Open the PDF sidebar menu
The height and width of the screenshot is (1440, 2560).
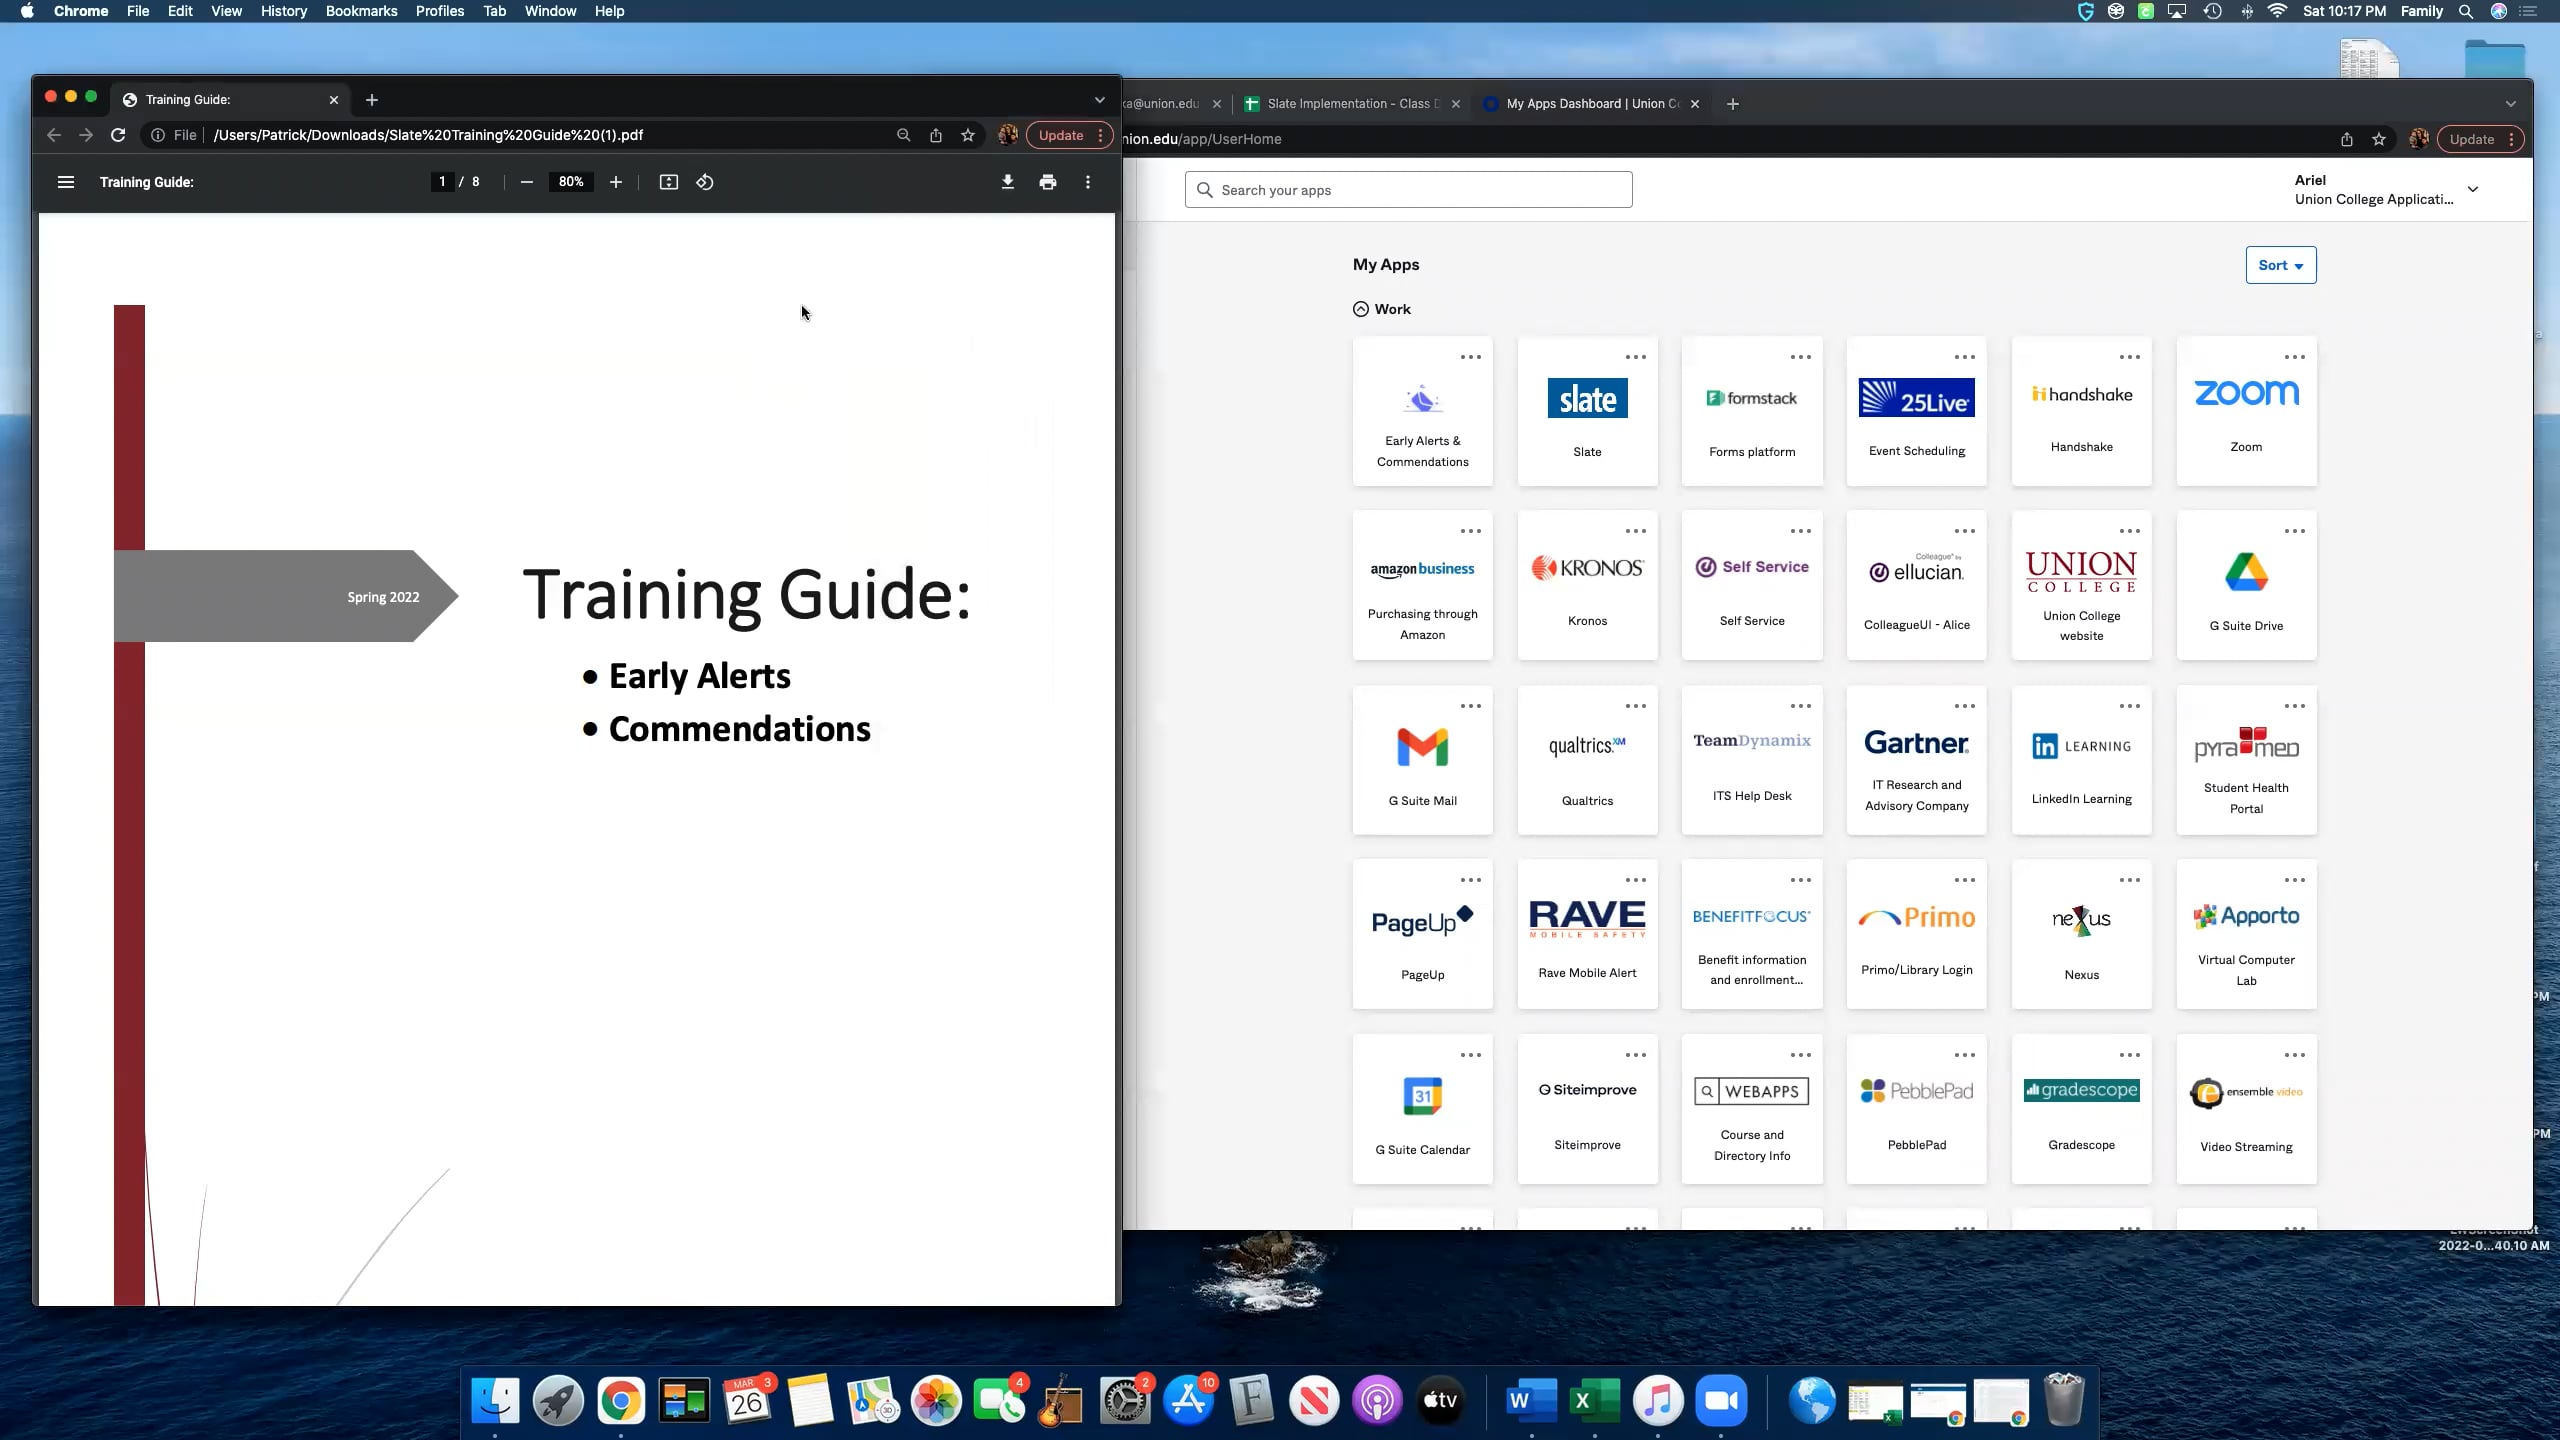pos(66,182)
